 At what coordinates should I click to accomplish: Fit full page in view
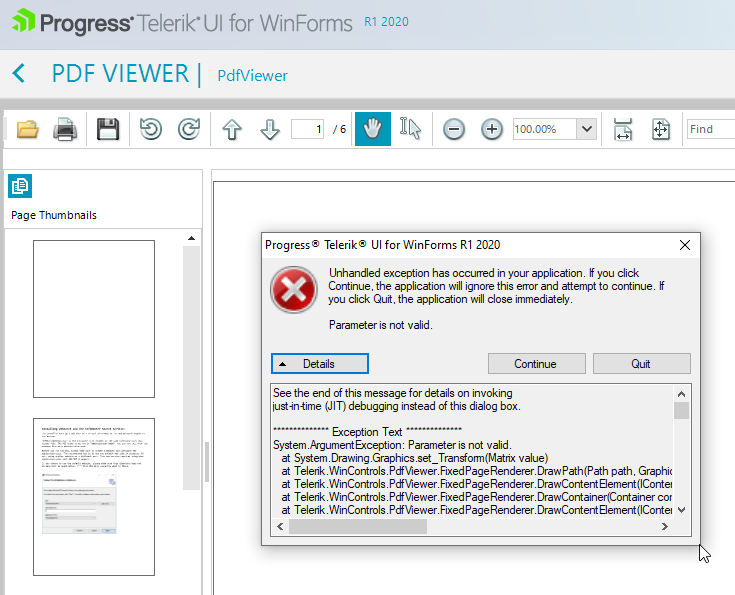point(660,129)
